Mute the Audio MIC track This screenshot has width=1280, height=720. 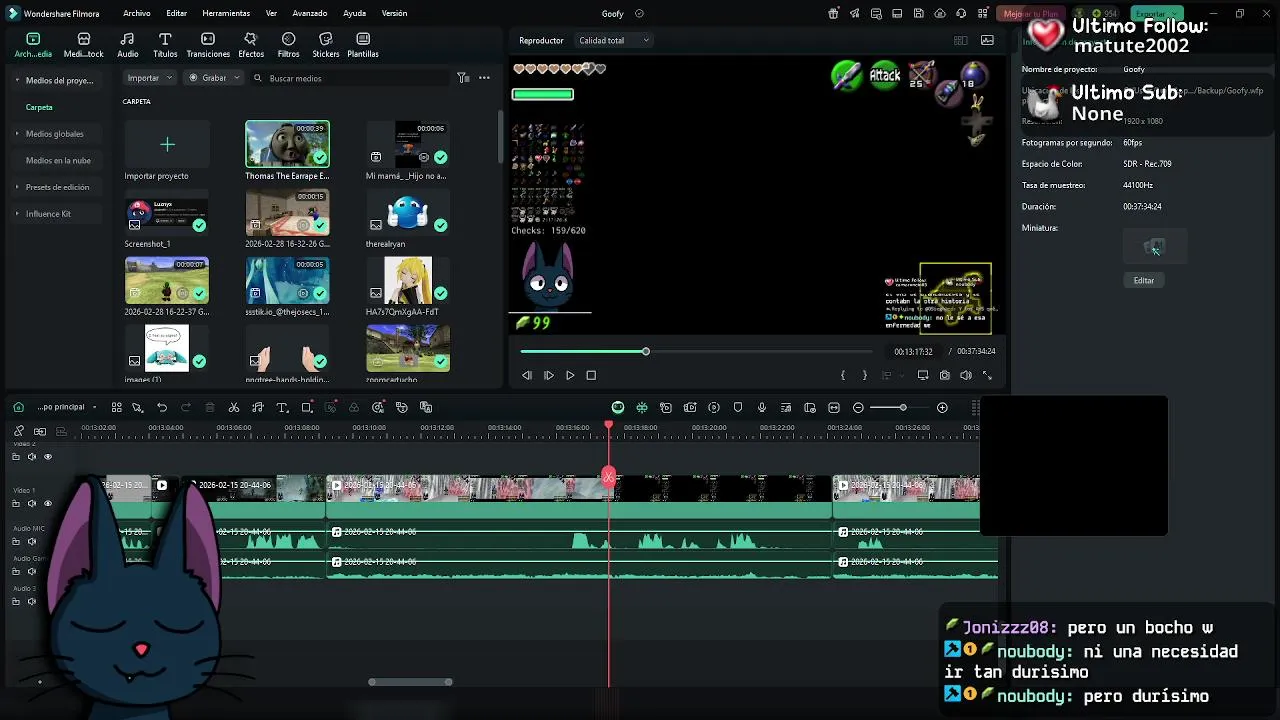(x=32, y=541)
